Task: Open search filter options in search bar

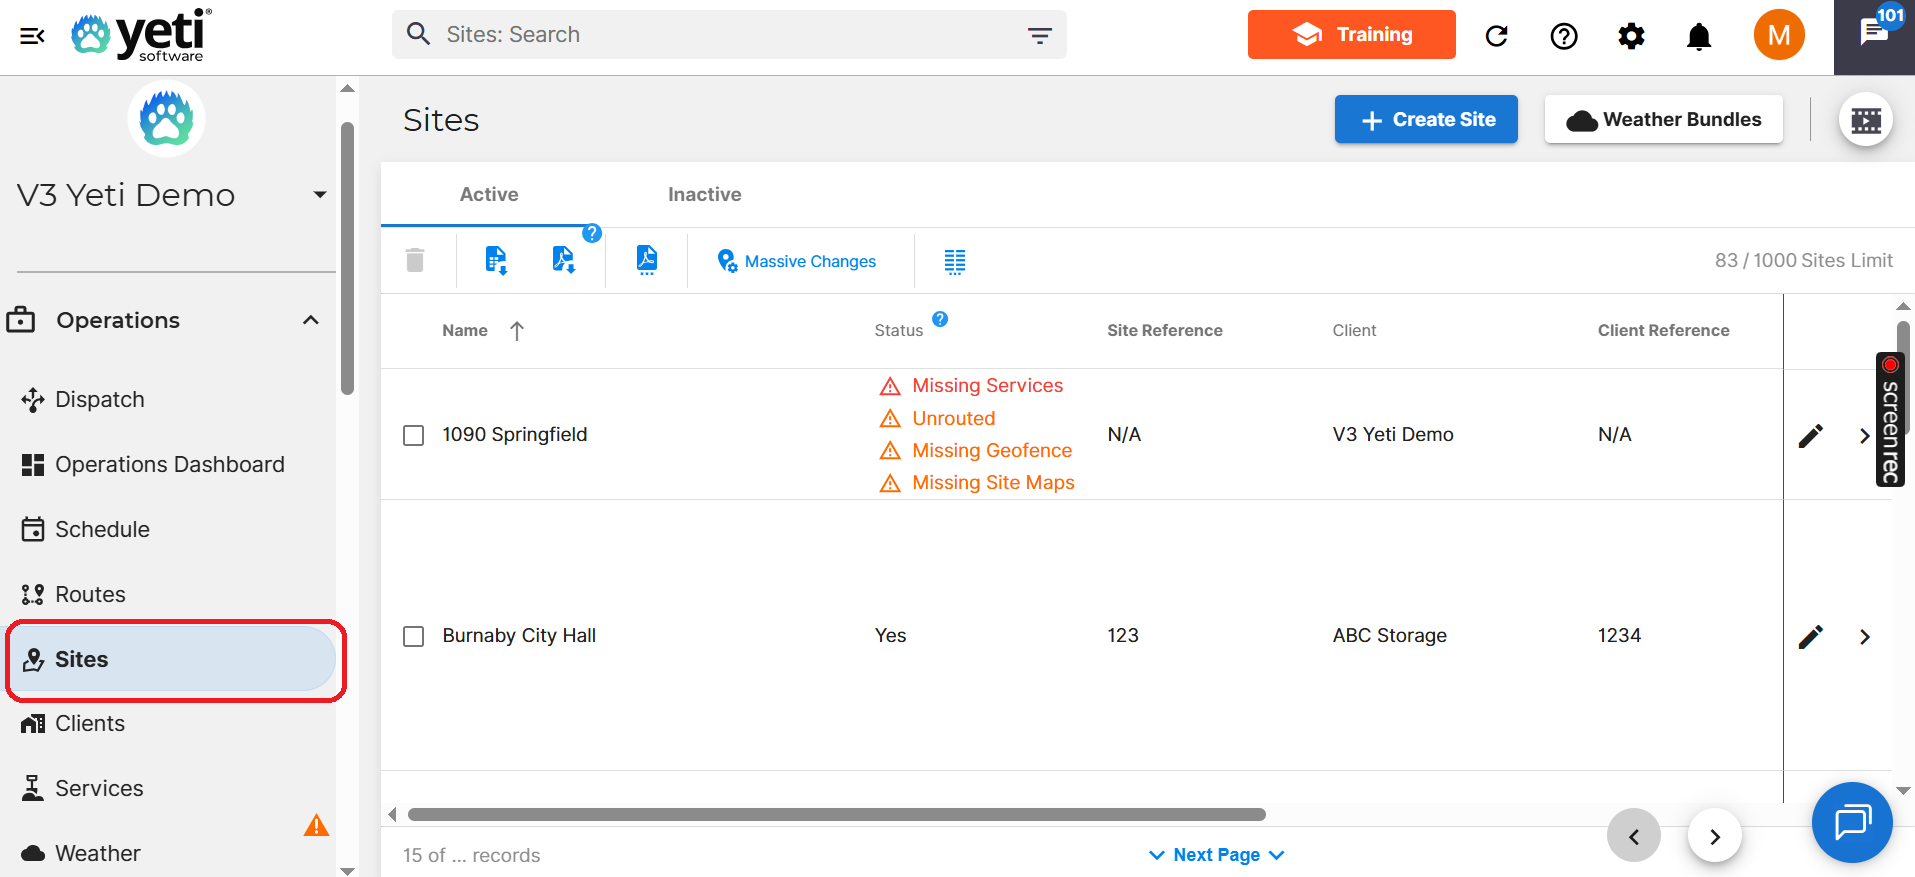Action: [1039, 36]
